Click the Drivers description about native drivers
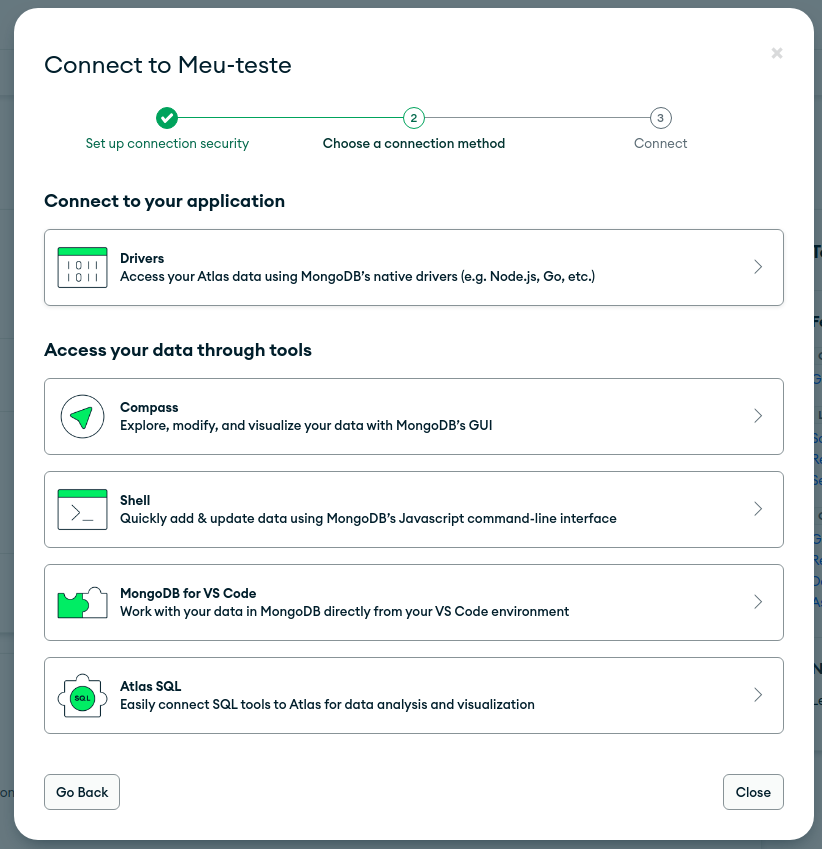 357,277
